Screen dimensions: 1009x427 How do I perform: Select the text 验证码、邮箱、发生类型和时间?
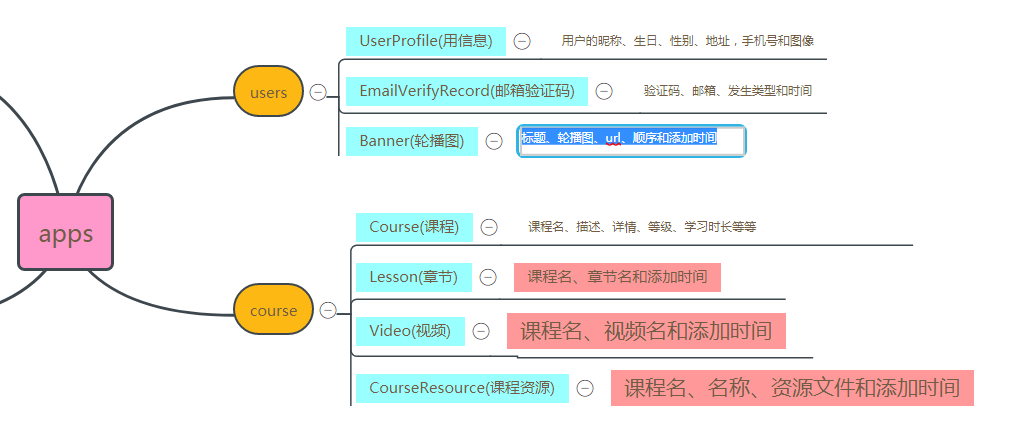click(728, 91)
